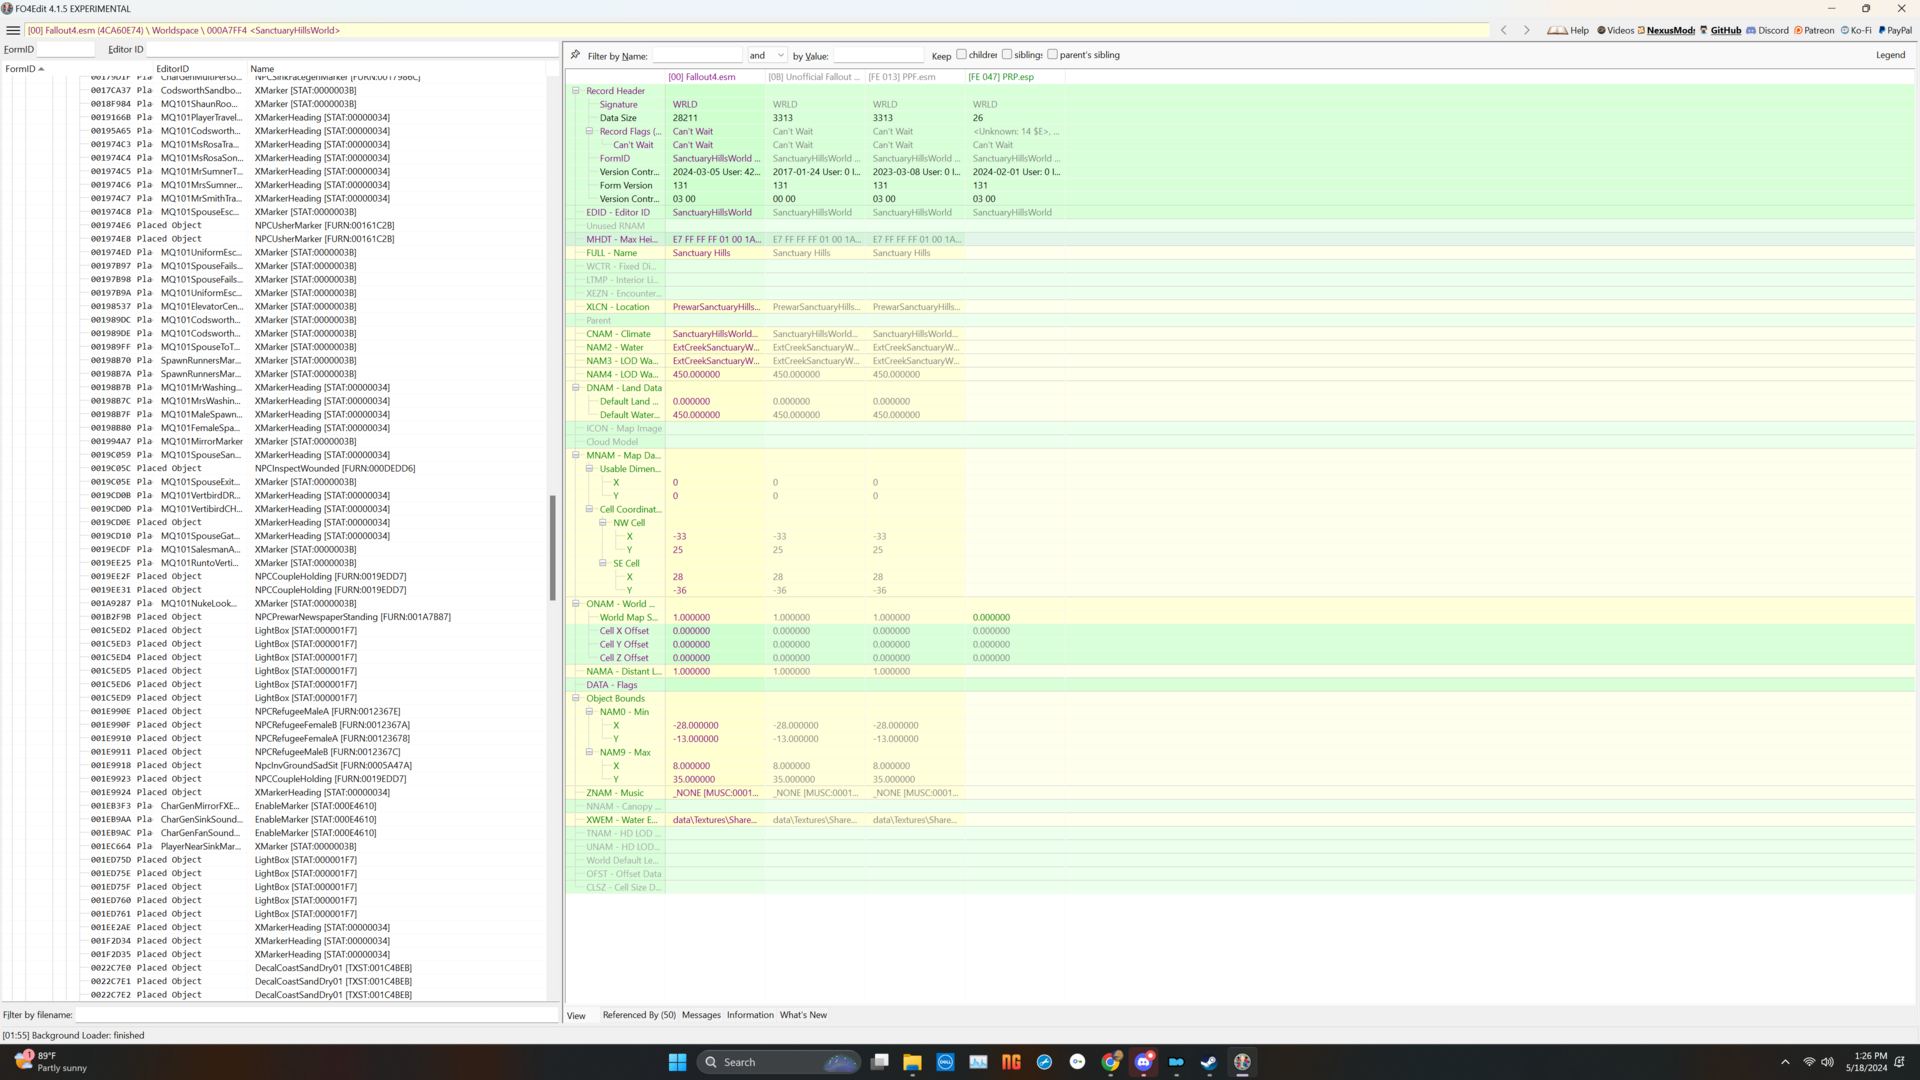1920x1080 pixels.
Task: Open Windows Start menu
Action: (677, 1062)
